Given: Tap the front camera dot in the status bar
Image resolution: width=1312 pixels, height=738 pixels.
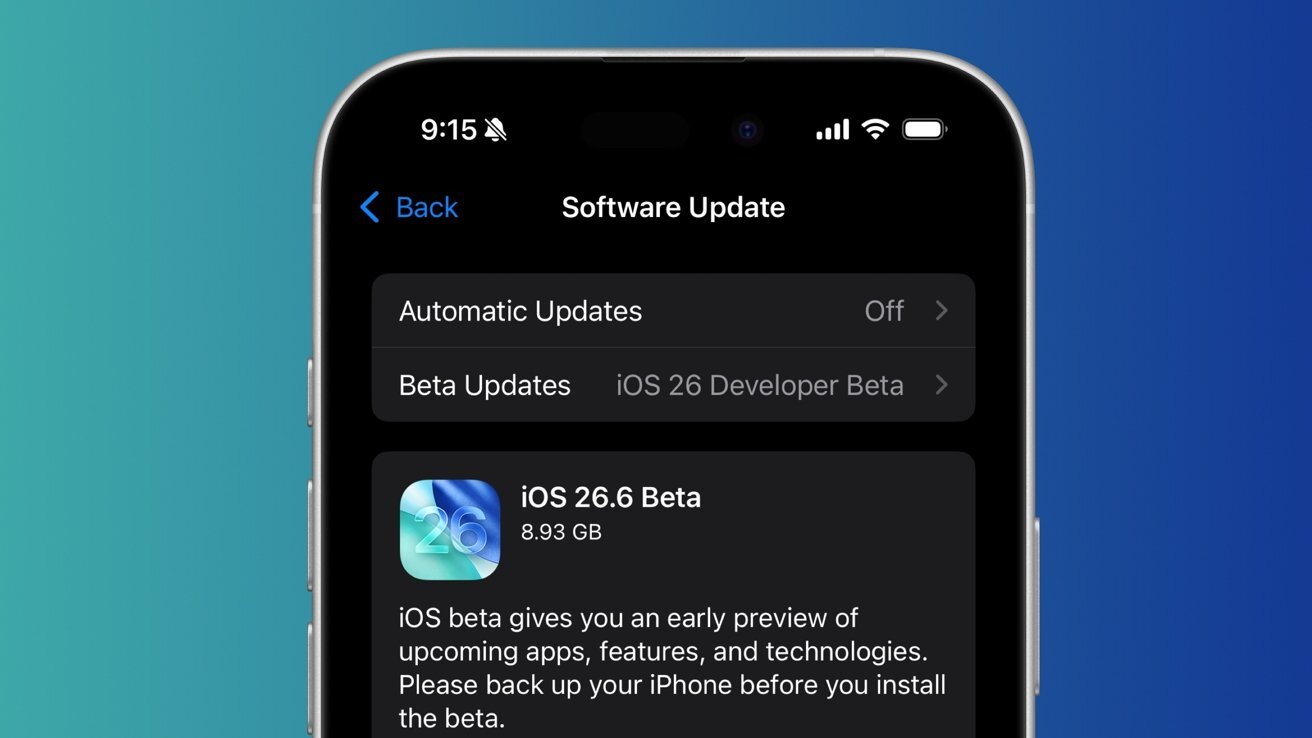Looking at the screenshot, I should coord(747,130).
